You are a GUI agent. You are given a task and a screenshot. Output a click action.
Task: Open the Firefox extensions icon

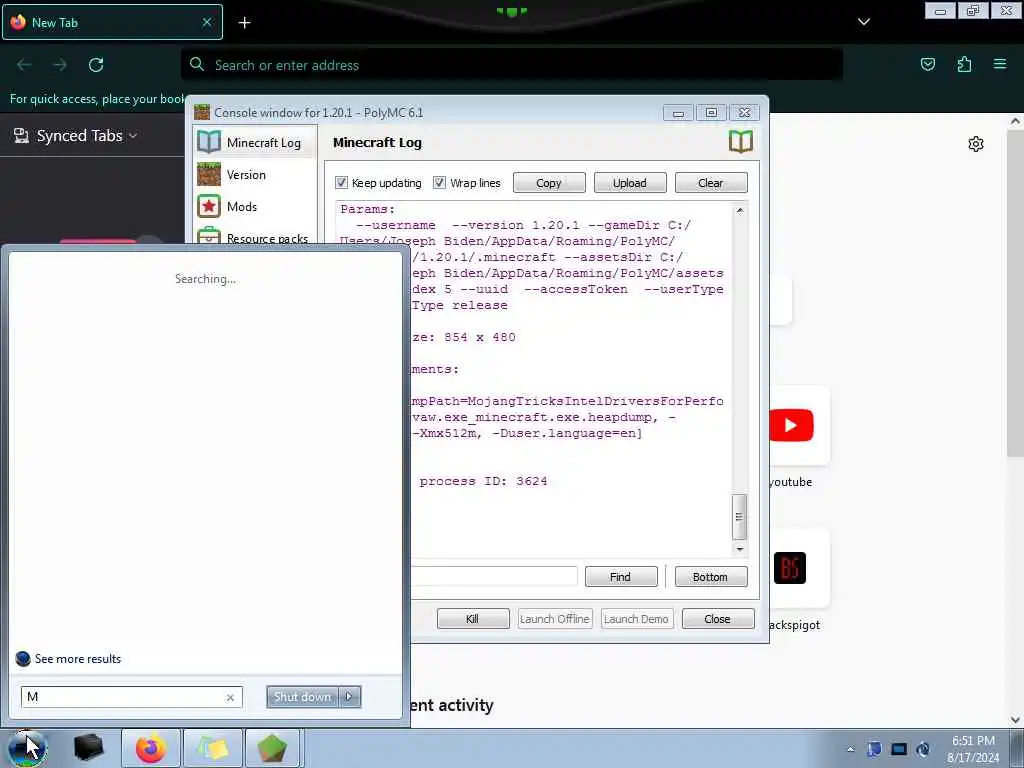click(x=964, y=64)
